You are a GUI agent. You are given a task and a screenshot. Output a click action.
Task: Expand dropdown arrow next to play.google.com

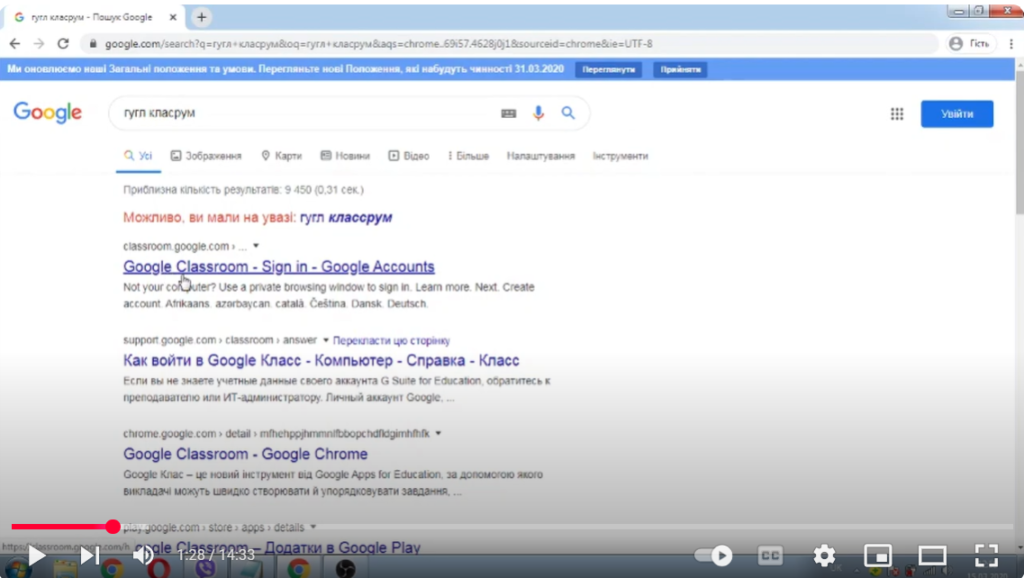click(313, 527)
